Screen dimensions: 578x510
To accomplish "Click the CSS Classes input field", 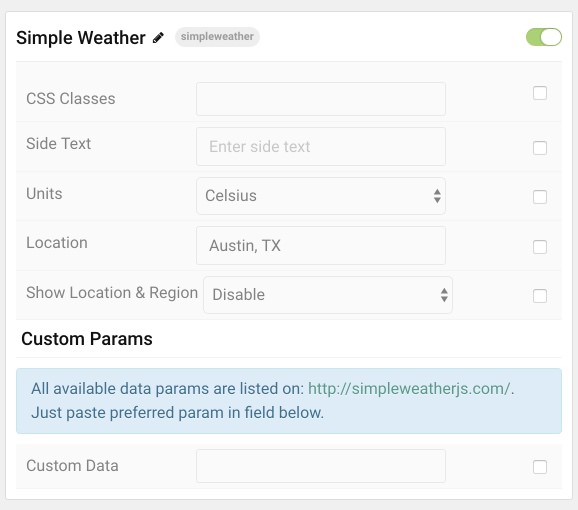I will coord(321,99).
